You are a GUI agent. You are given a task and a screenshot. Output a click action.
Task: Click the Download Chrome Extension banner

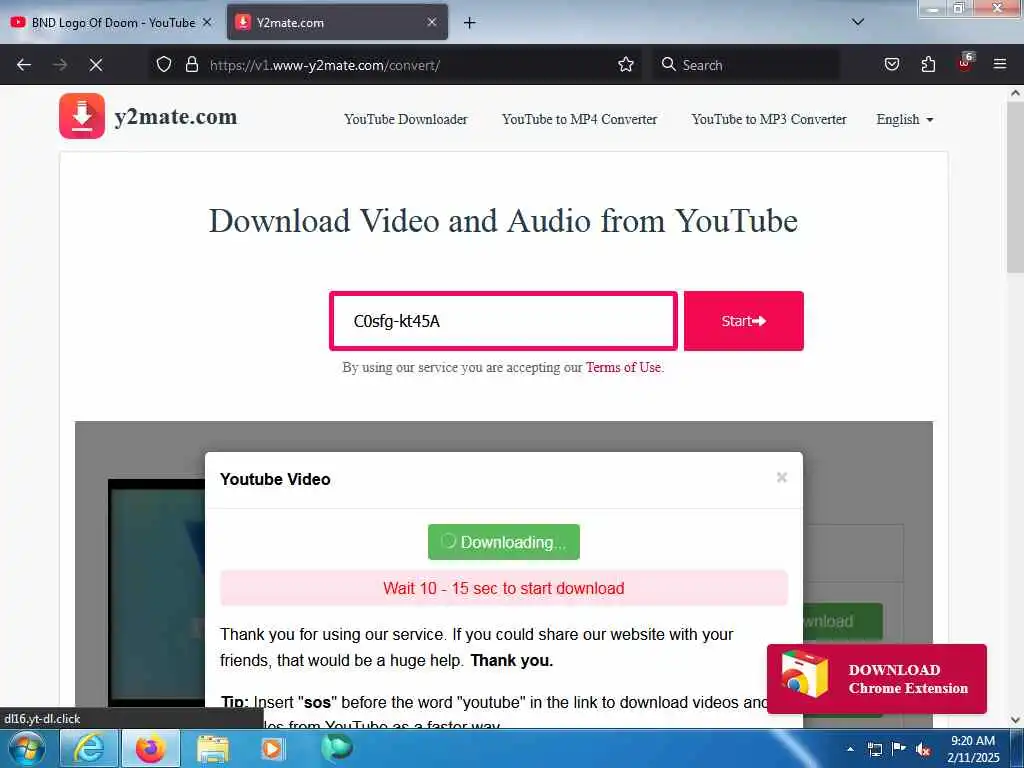click(876, 679)
